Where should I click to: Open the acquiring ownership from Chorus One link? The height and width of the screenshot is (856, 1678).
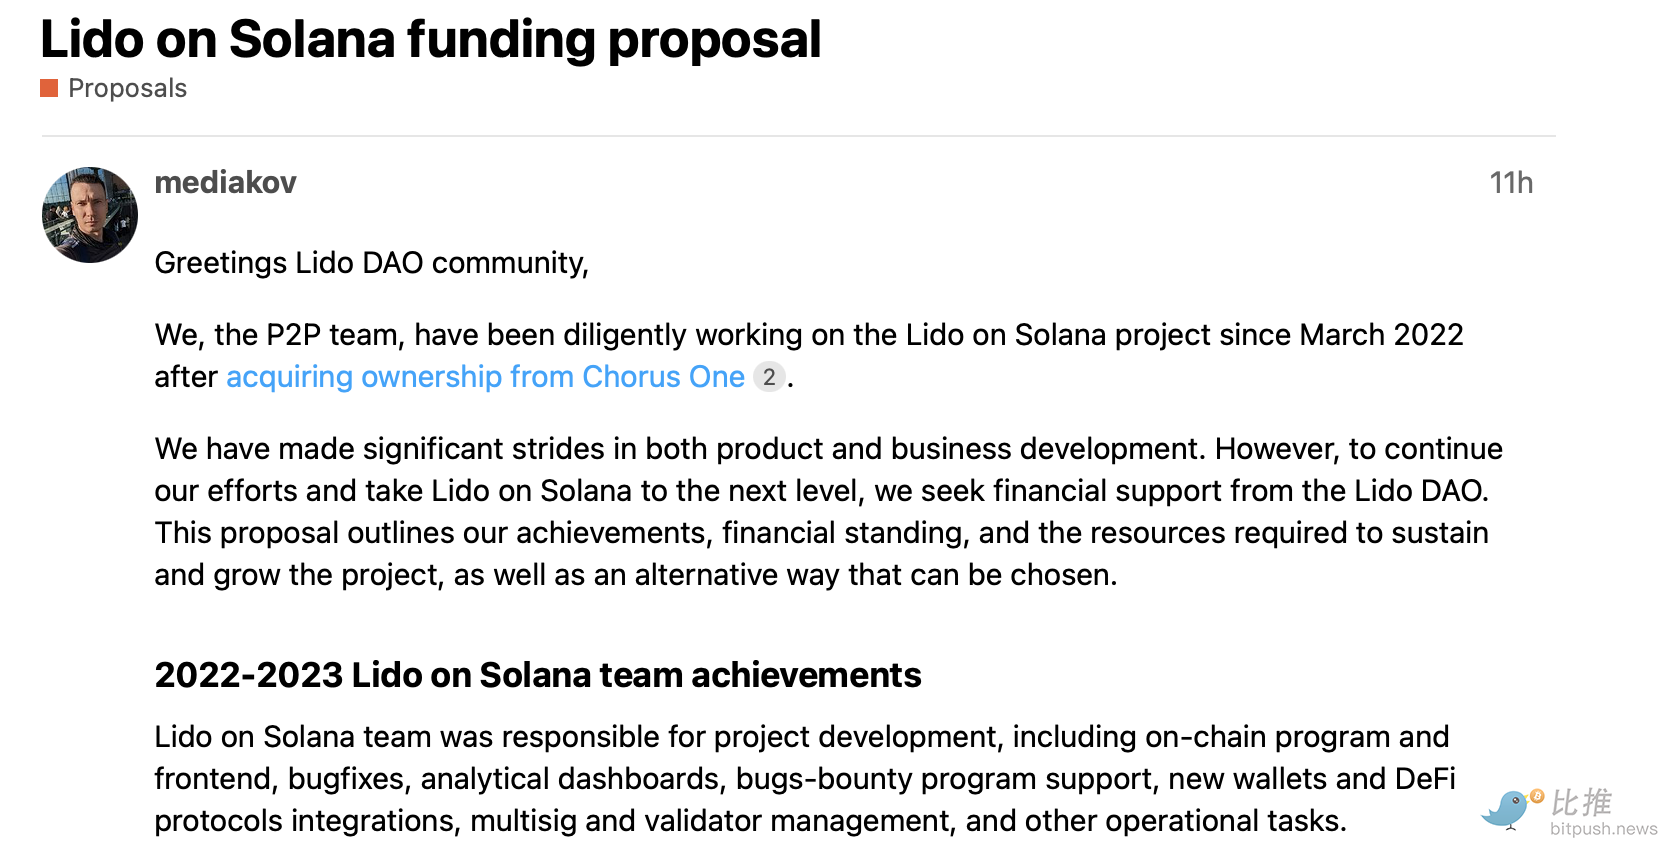click(485, 377)
